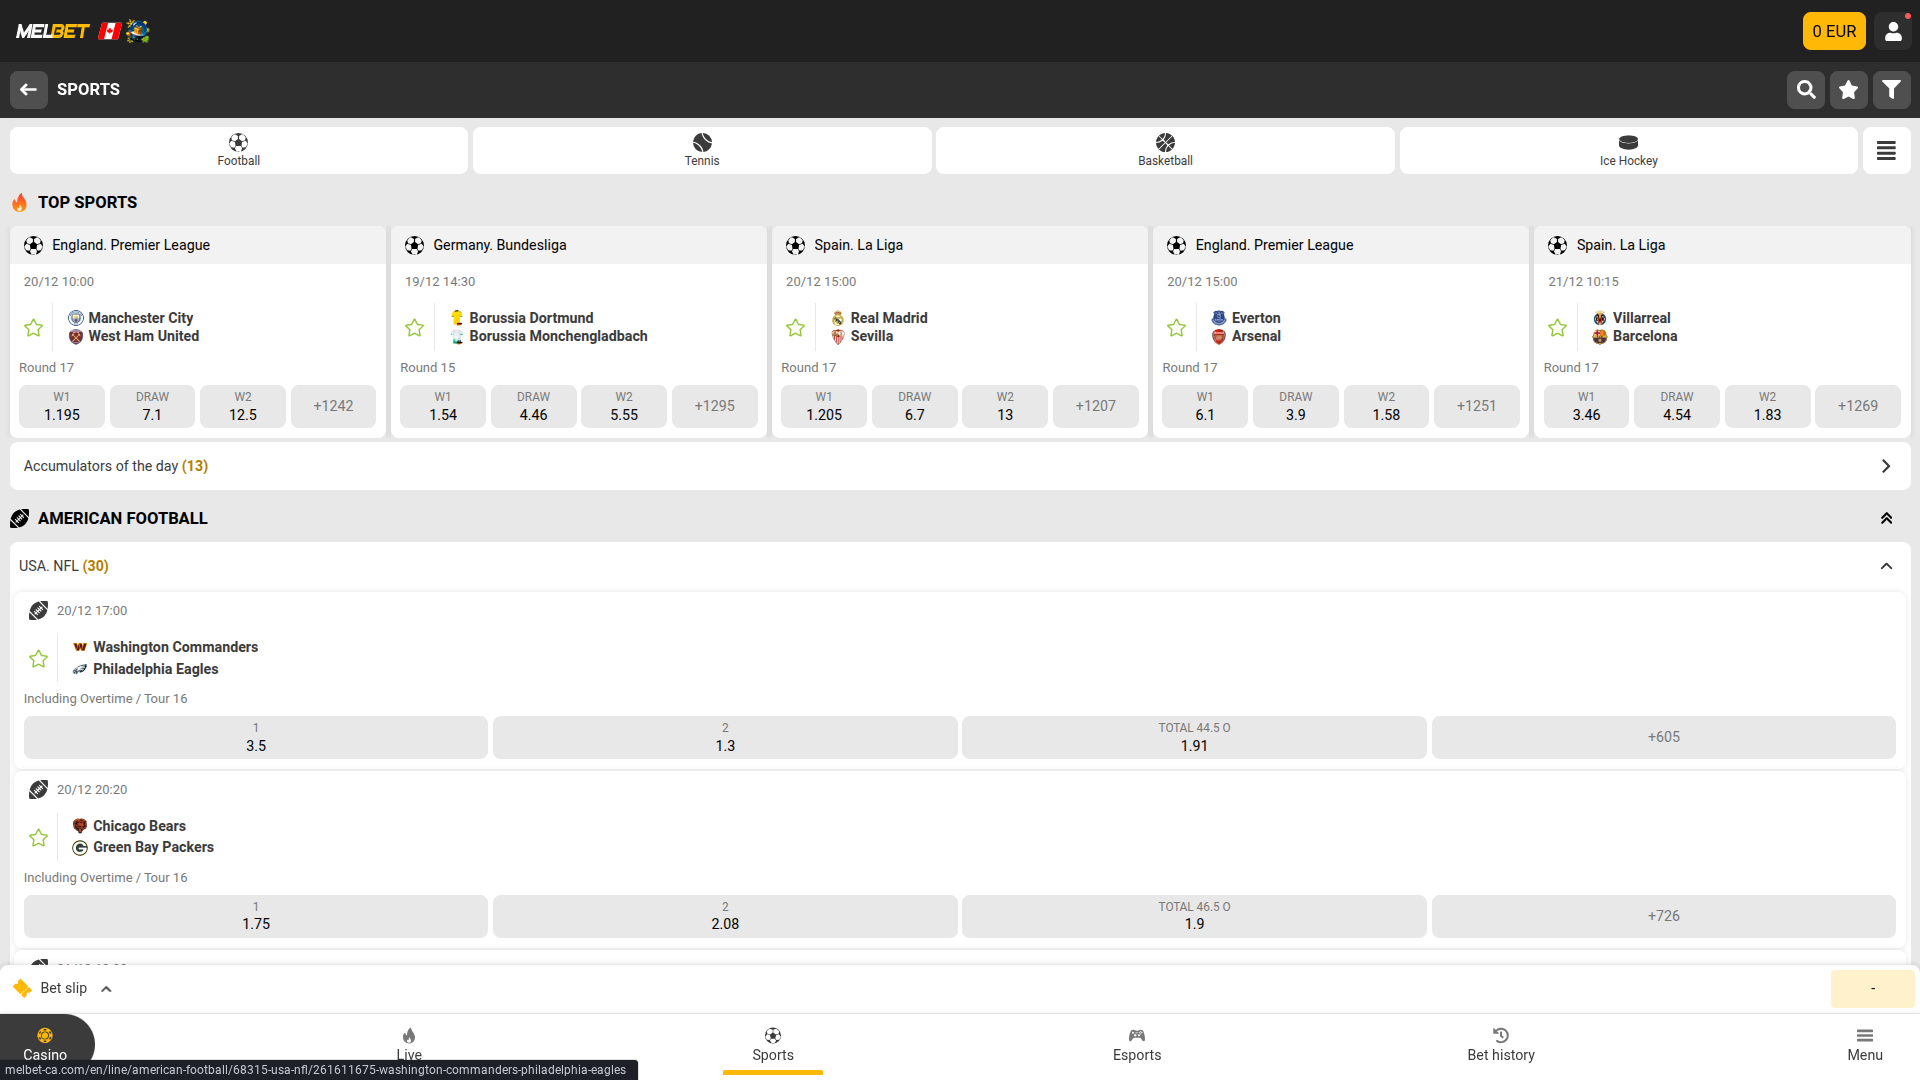Open the user account profile icon
This screenshot has height=1080, width=1920.
click(1893, 31)
